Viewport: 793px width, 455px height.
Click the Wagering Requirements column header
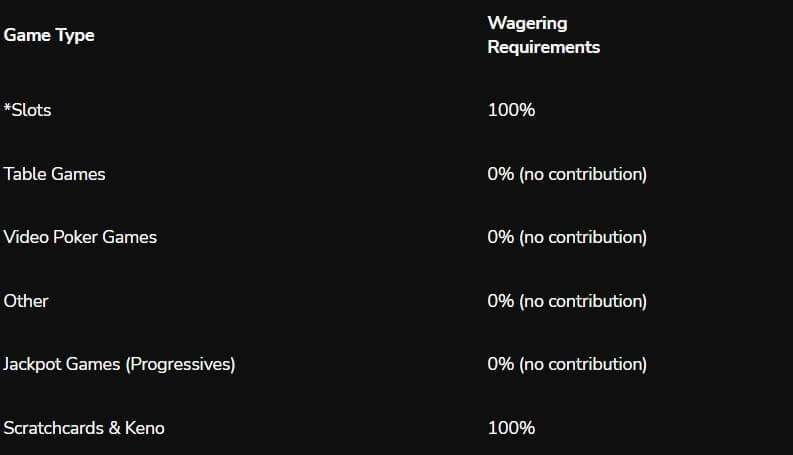tap(544, 35)
